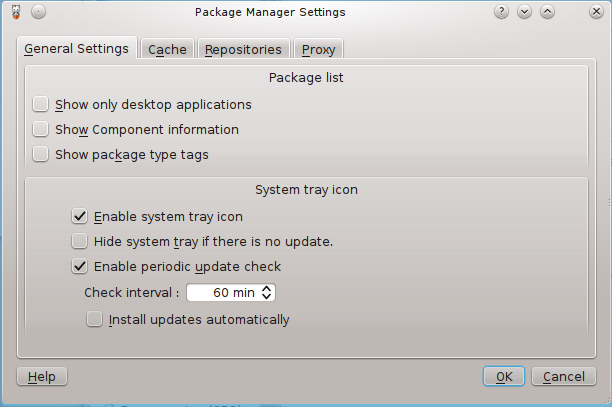612x407 pixels.
Task: Open the Repositories tab
Action: (x=244, y=49)
